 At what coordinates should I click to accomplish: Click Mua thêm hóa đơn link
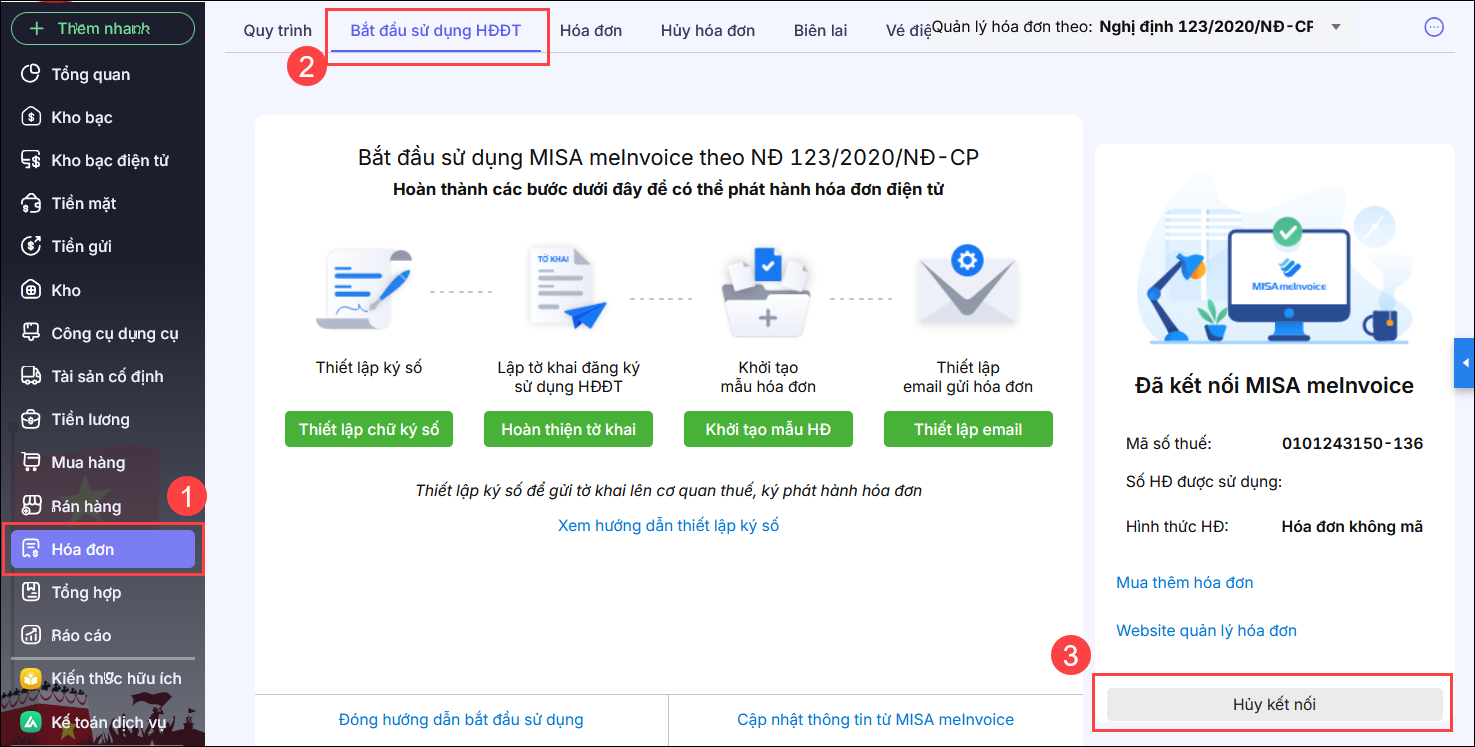pyautogui.click(x=1185, y=582)
